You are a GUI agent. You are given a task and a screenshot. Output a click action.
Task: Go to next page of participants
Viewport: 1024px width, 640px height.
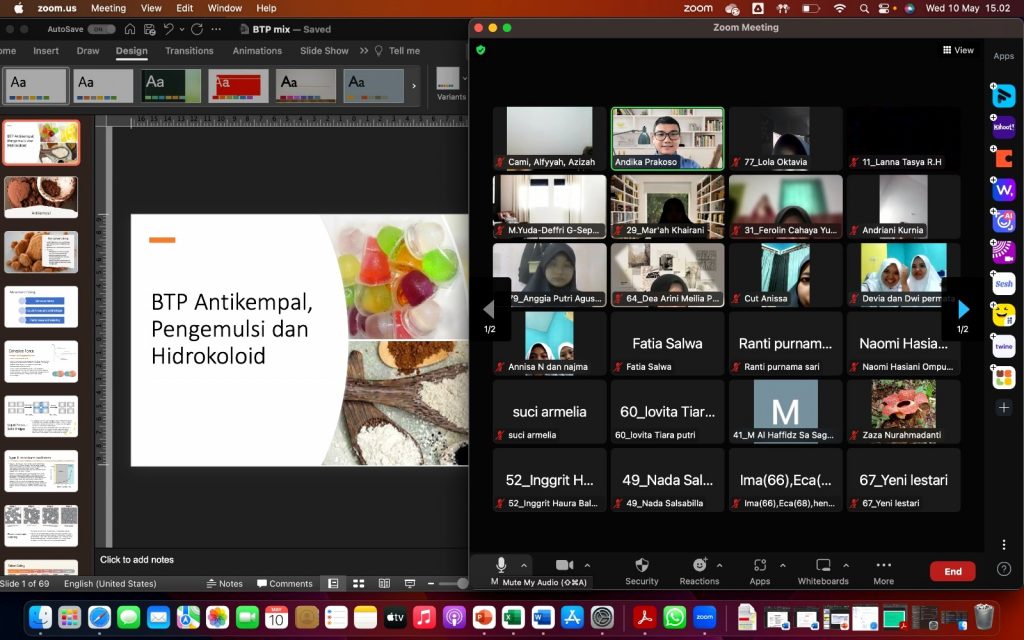click(x=962, y=310)
